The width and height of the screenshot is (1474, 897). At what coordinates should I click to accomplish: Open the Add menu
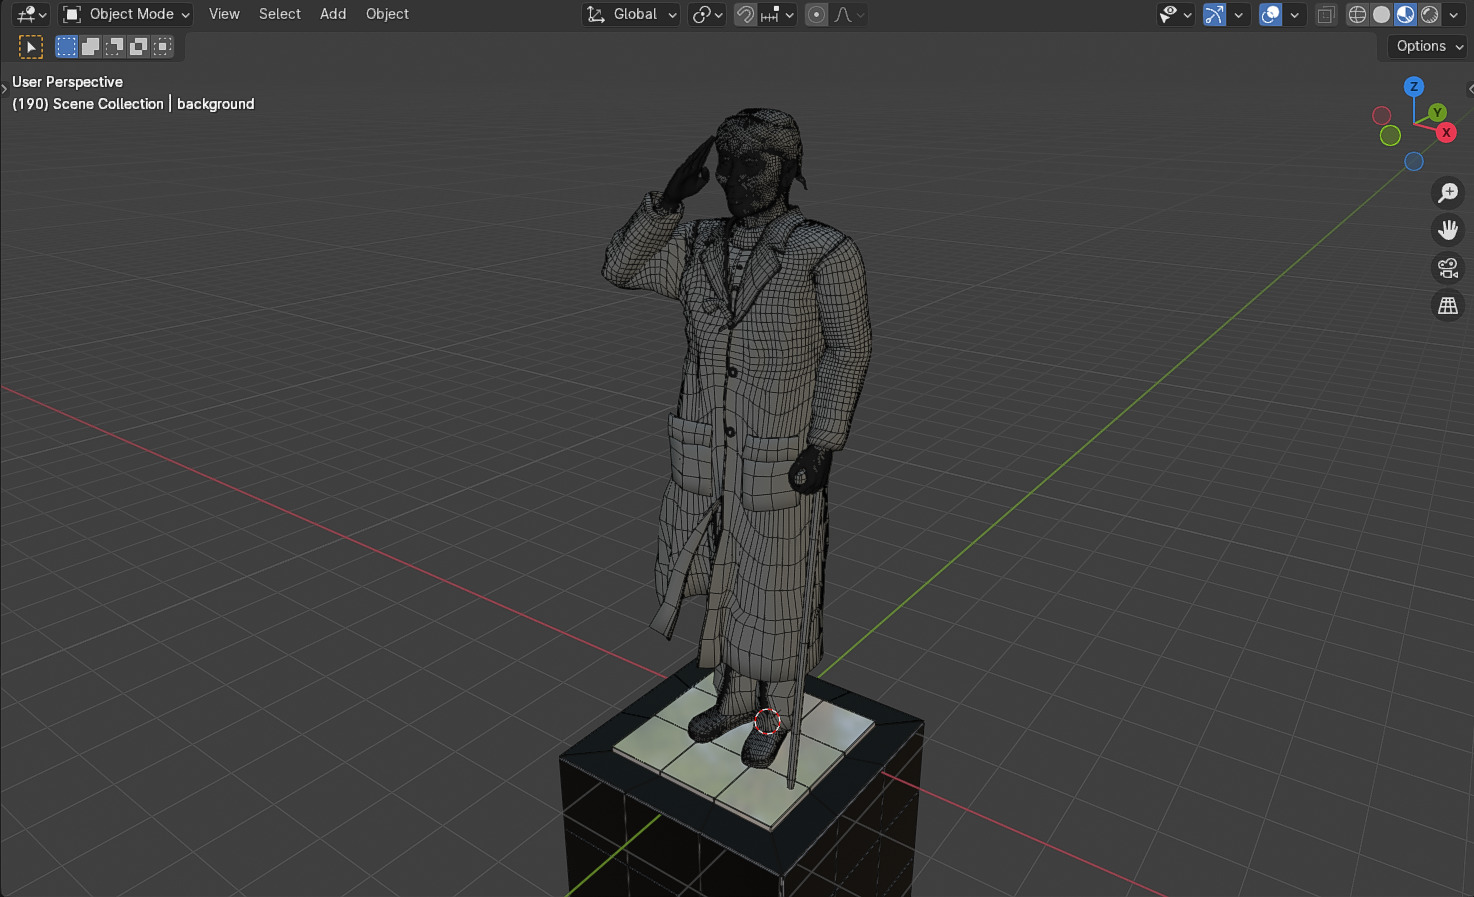(x=333, y=14)
